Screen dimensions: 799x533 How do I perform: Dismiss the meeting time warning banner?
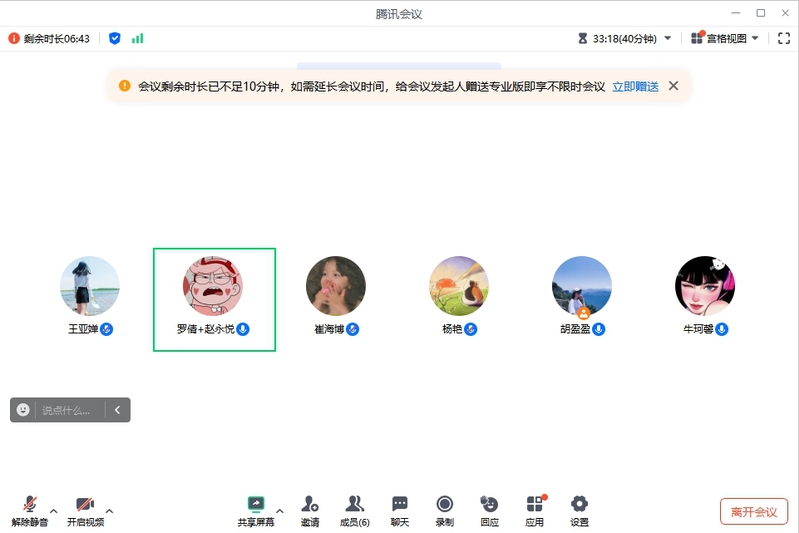coord(673,86)
